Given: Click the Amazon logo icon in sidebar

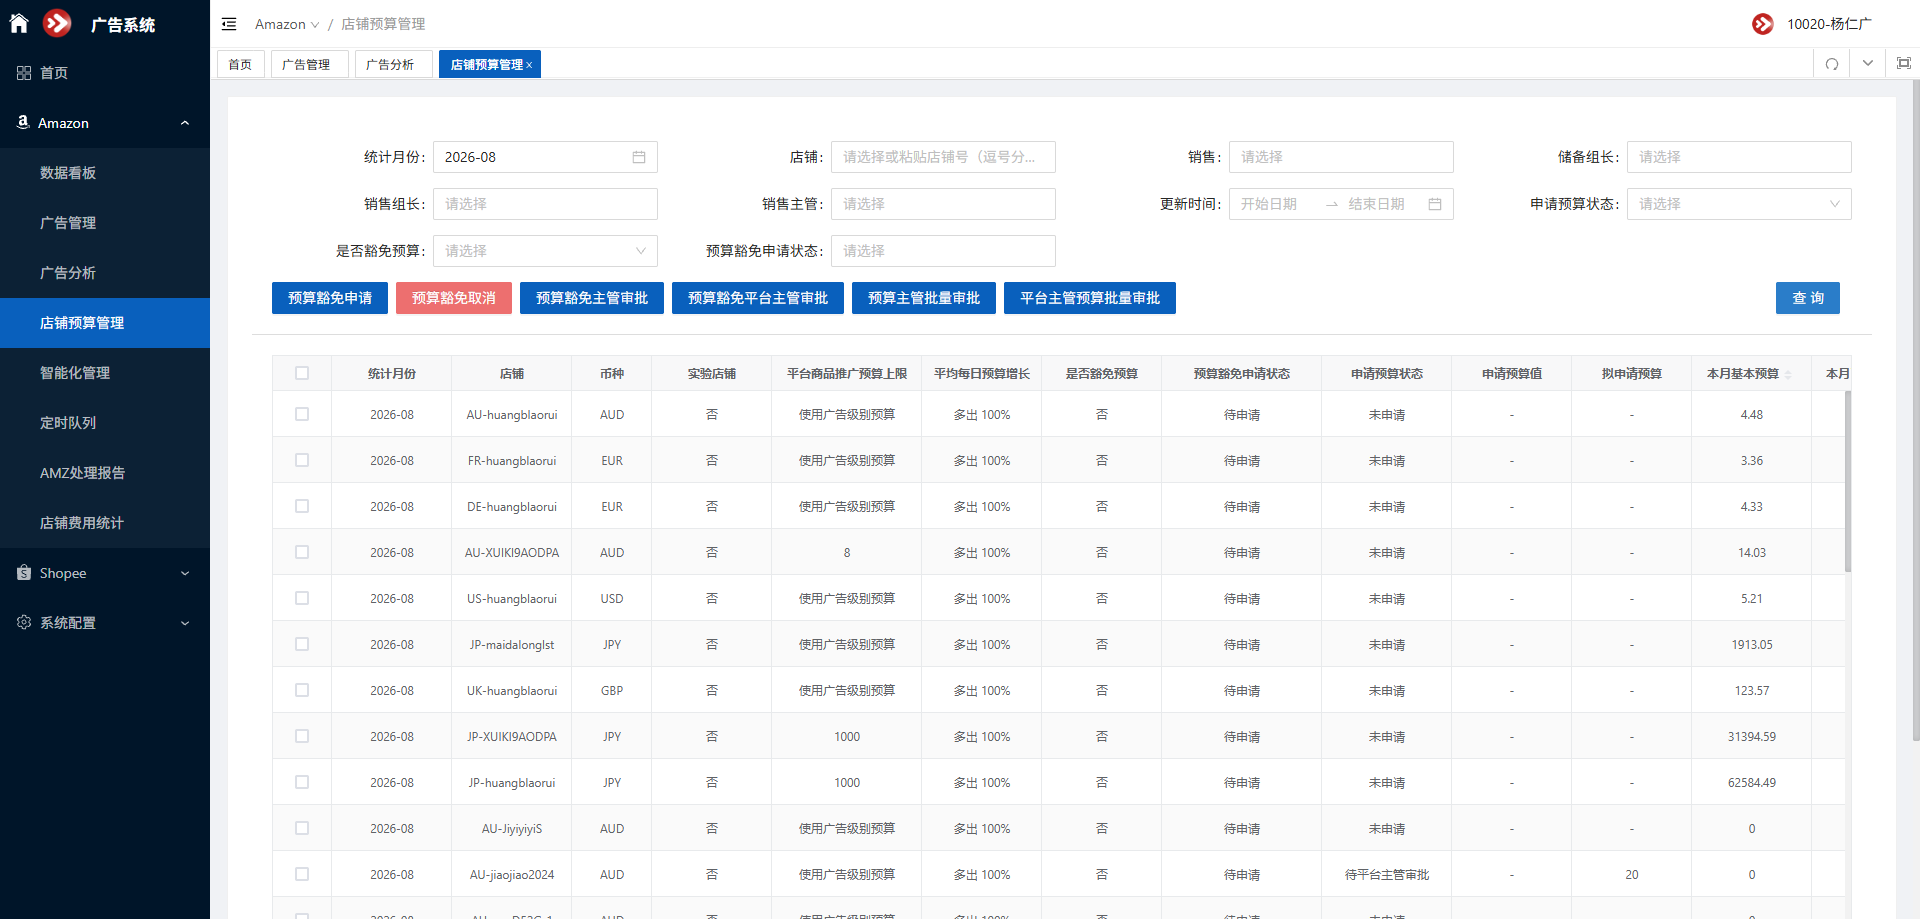Looking at the screenshot, I should 23,122.
